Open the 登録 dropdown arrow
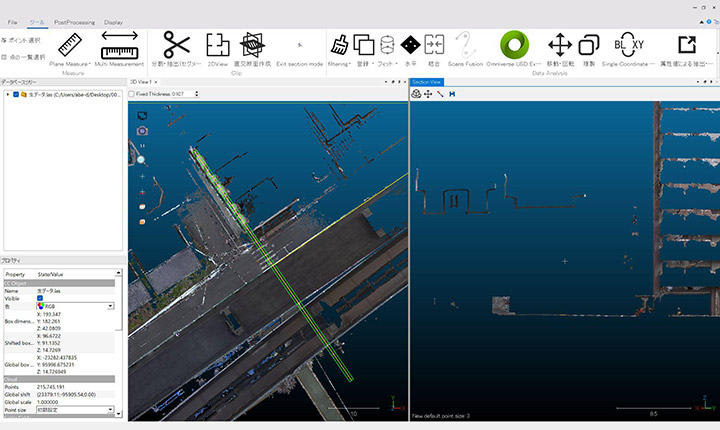Viewport: 720px width, 430px height. [373, 64]
